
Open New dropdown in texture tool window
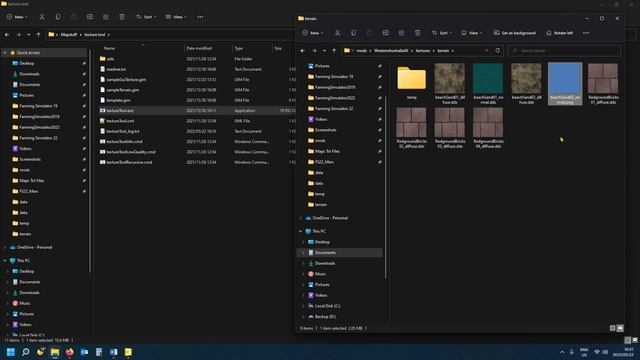[x=17, y=17]
